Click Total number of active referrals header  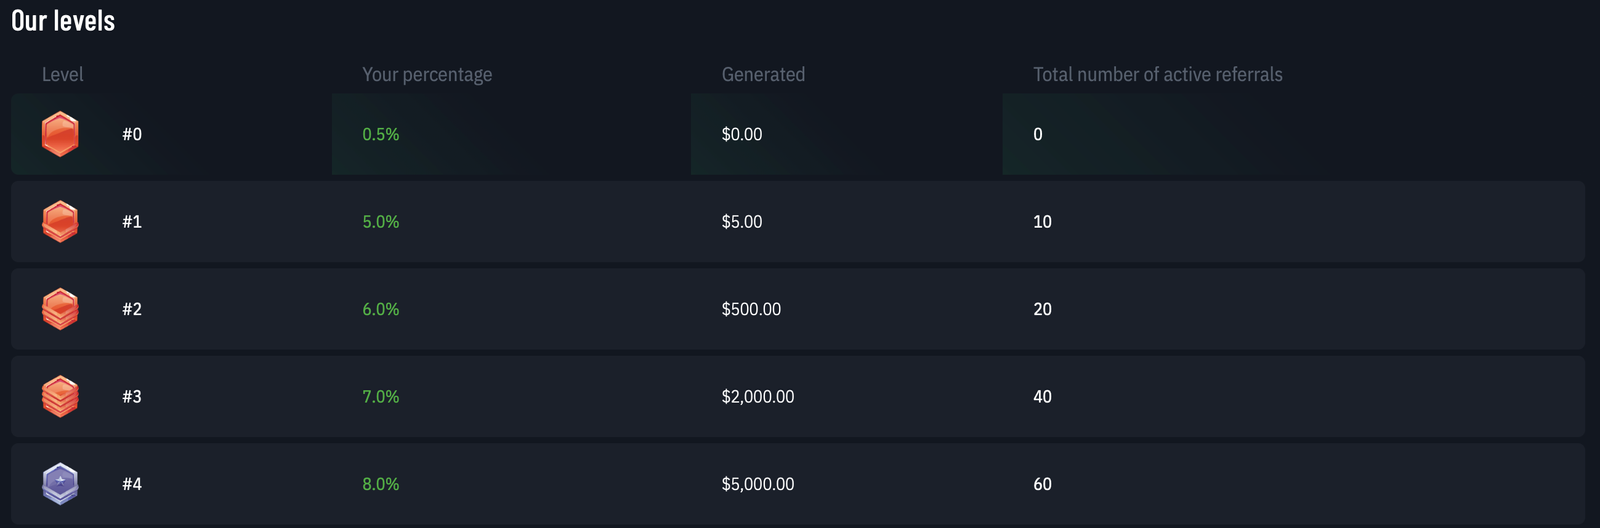point(1157,75)
